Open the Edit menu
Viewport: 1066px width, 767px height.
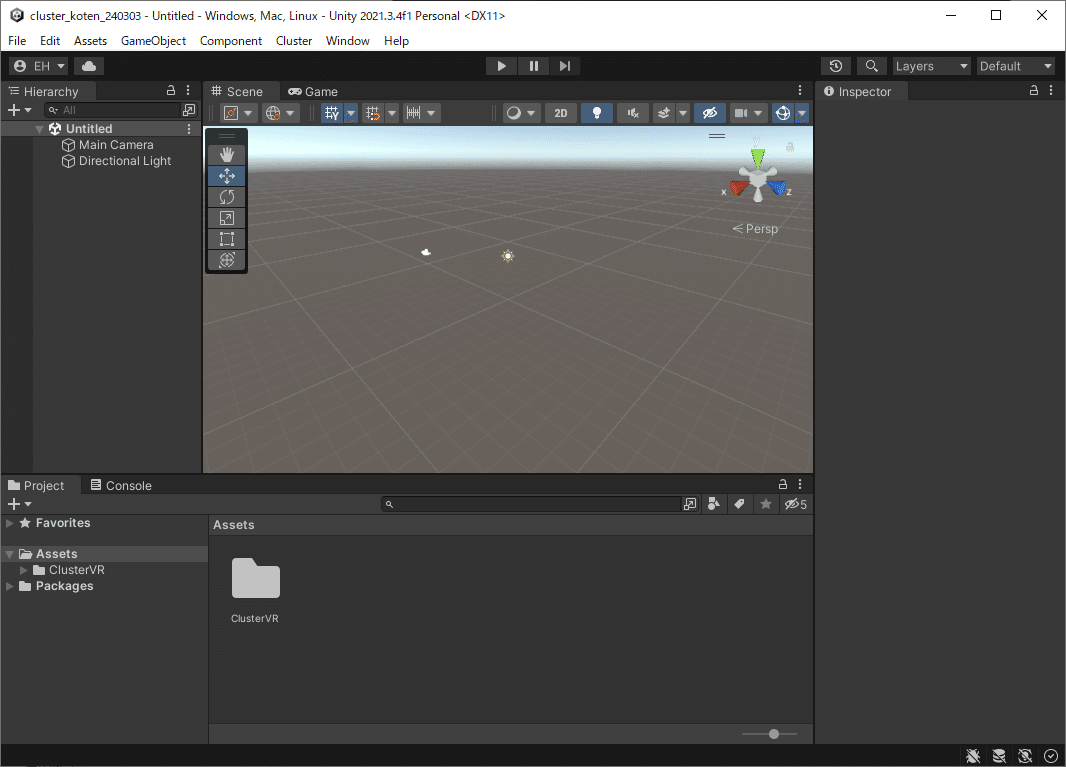tap(50, 41)
